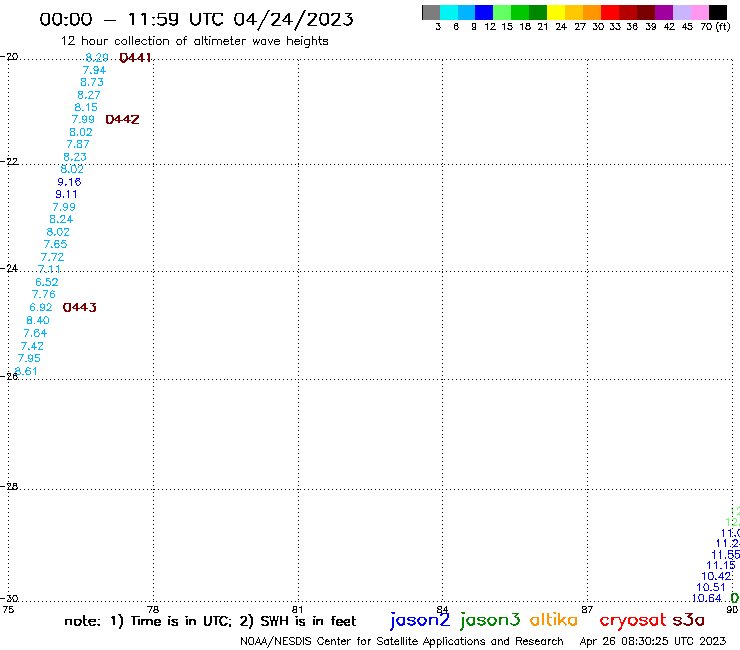The image size is (740, 650).
Task: Click the black swatch in the color scale
Action: (718, 12)
